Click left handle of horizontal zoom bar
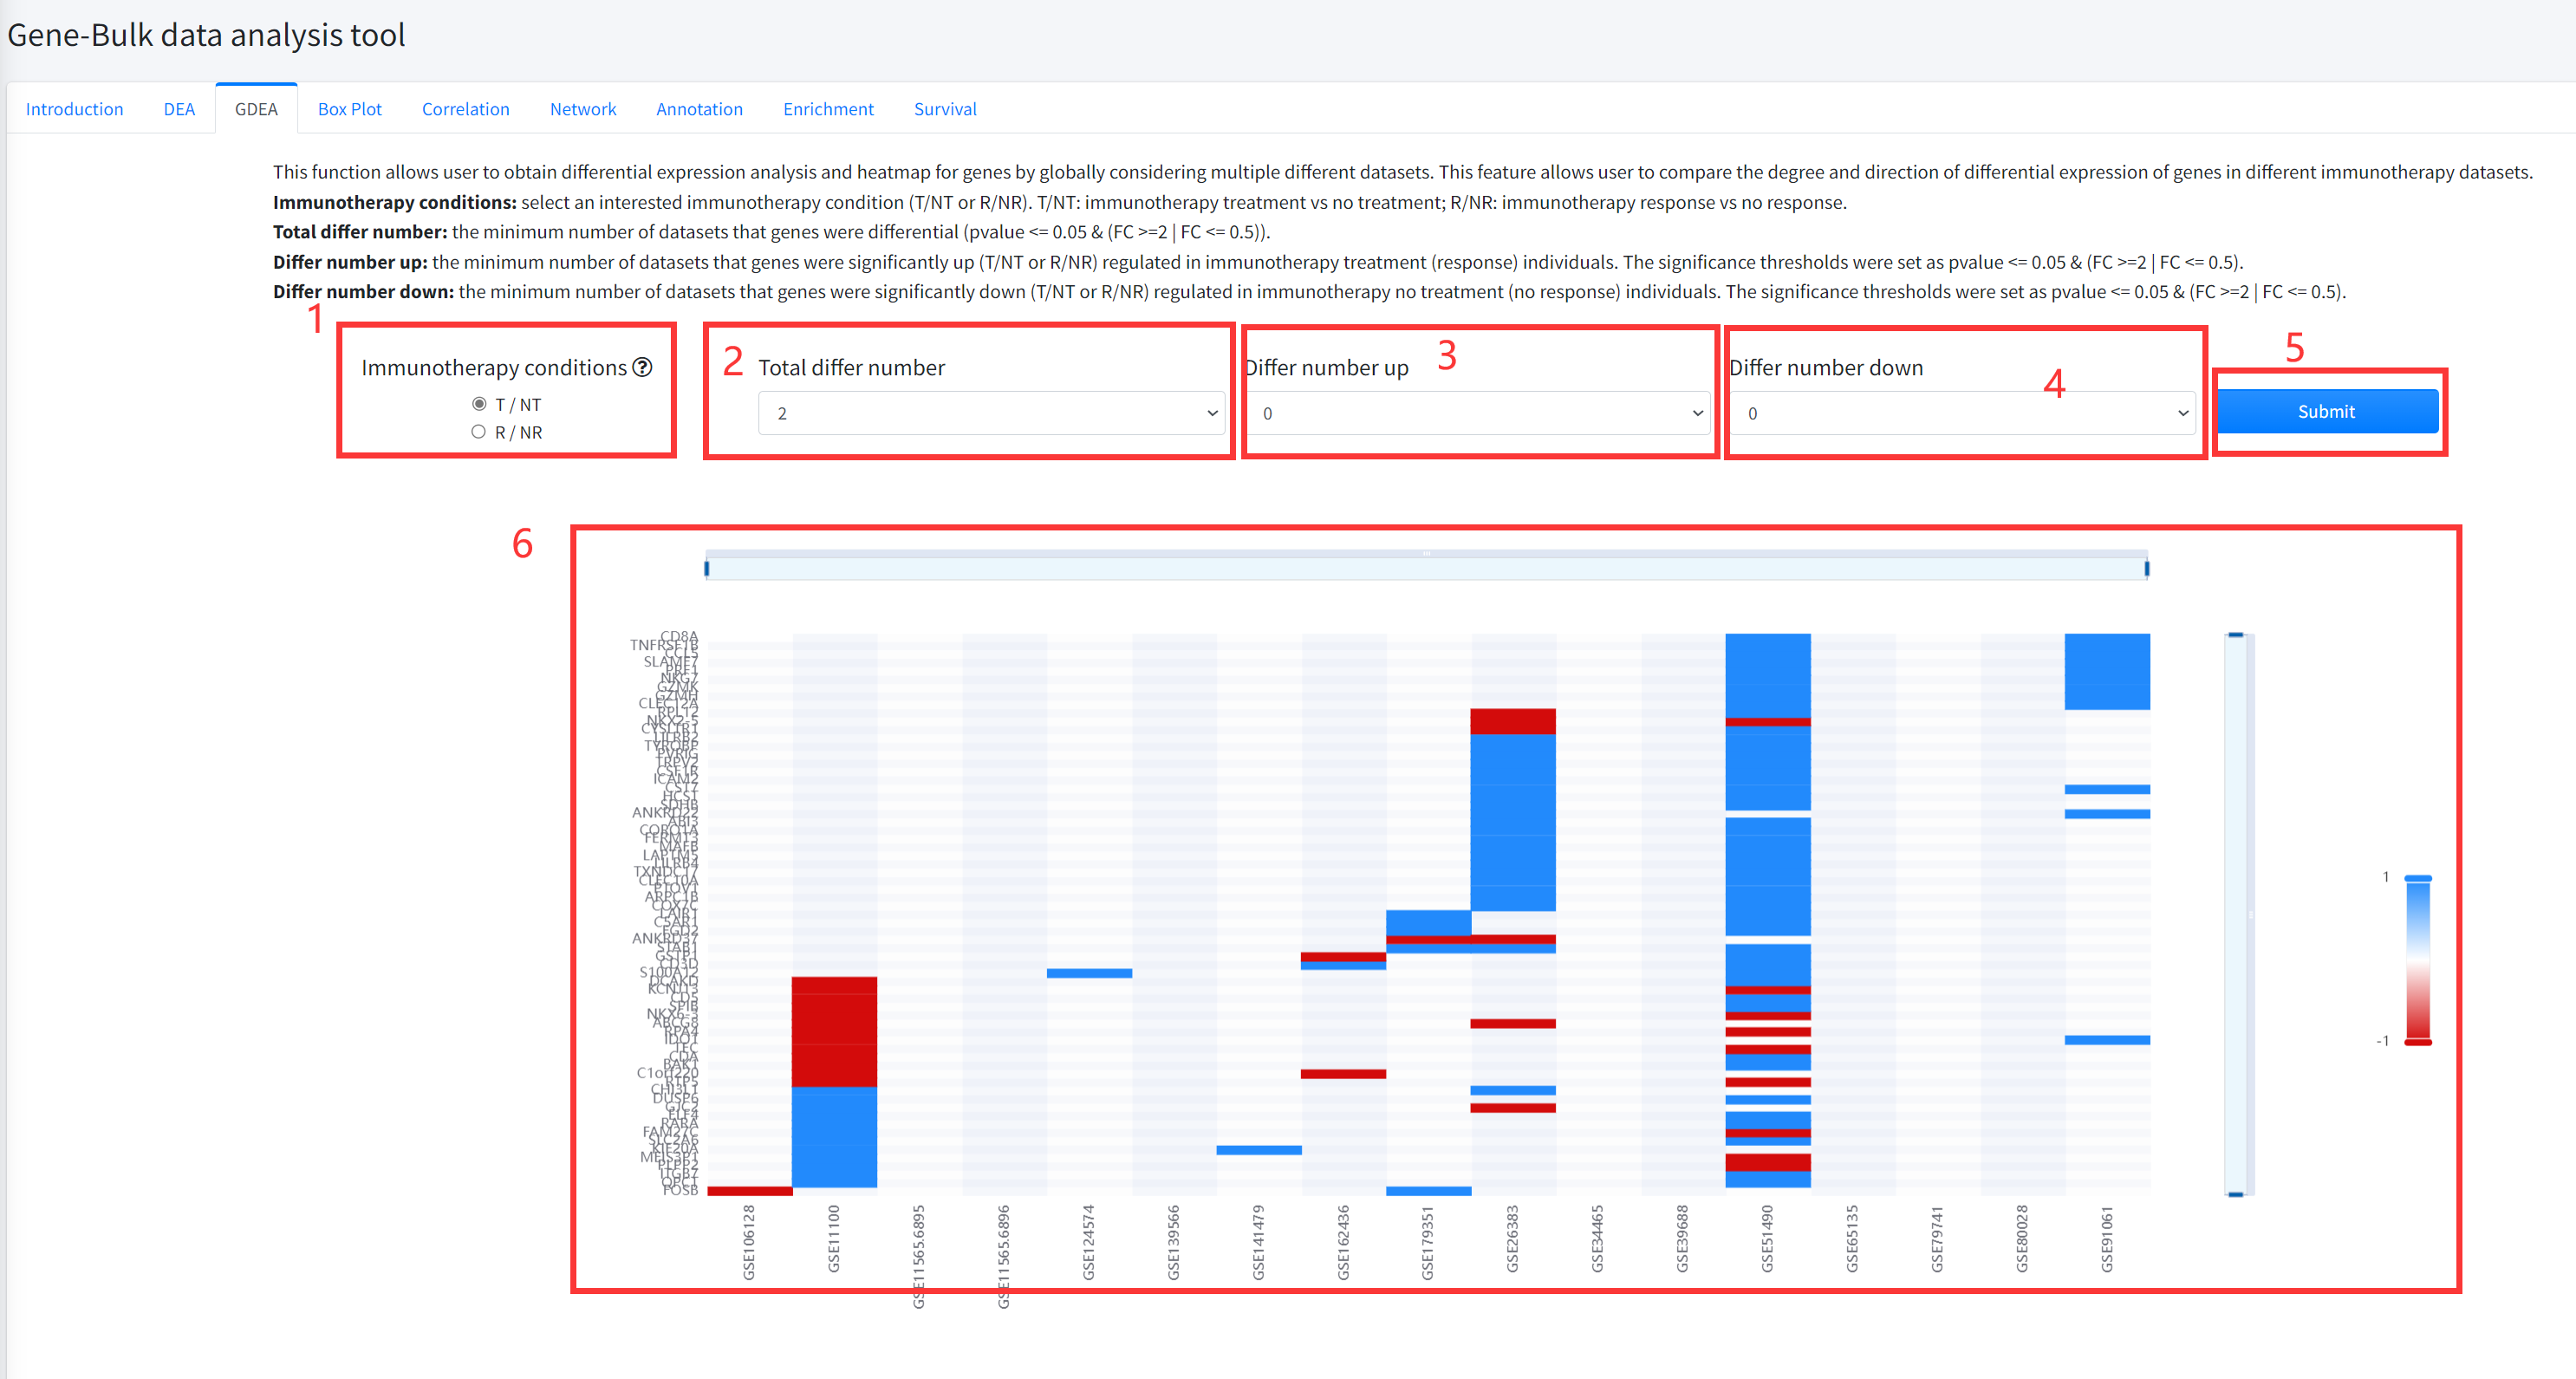Viewport: 2576px width, 1379px height. [707, 568]
